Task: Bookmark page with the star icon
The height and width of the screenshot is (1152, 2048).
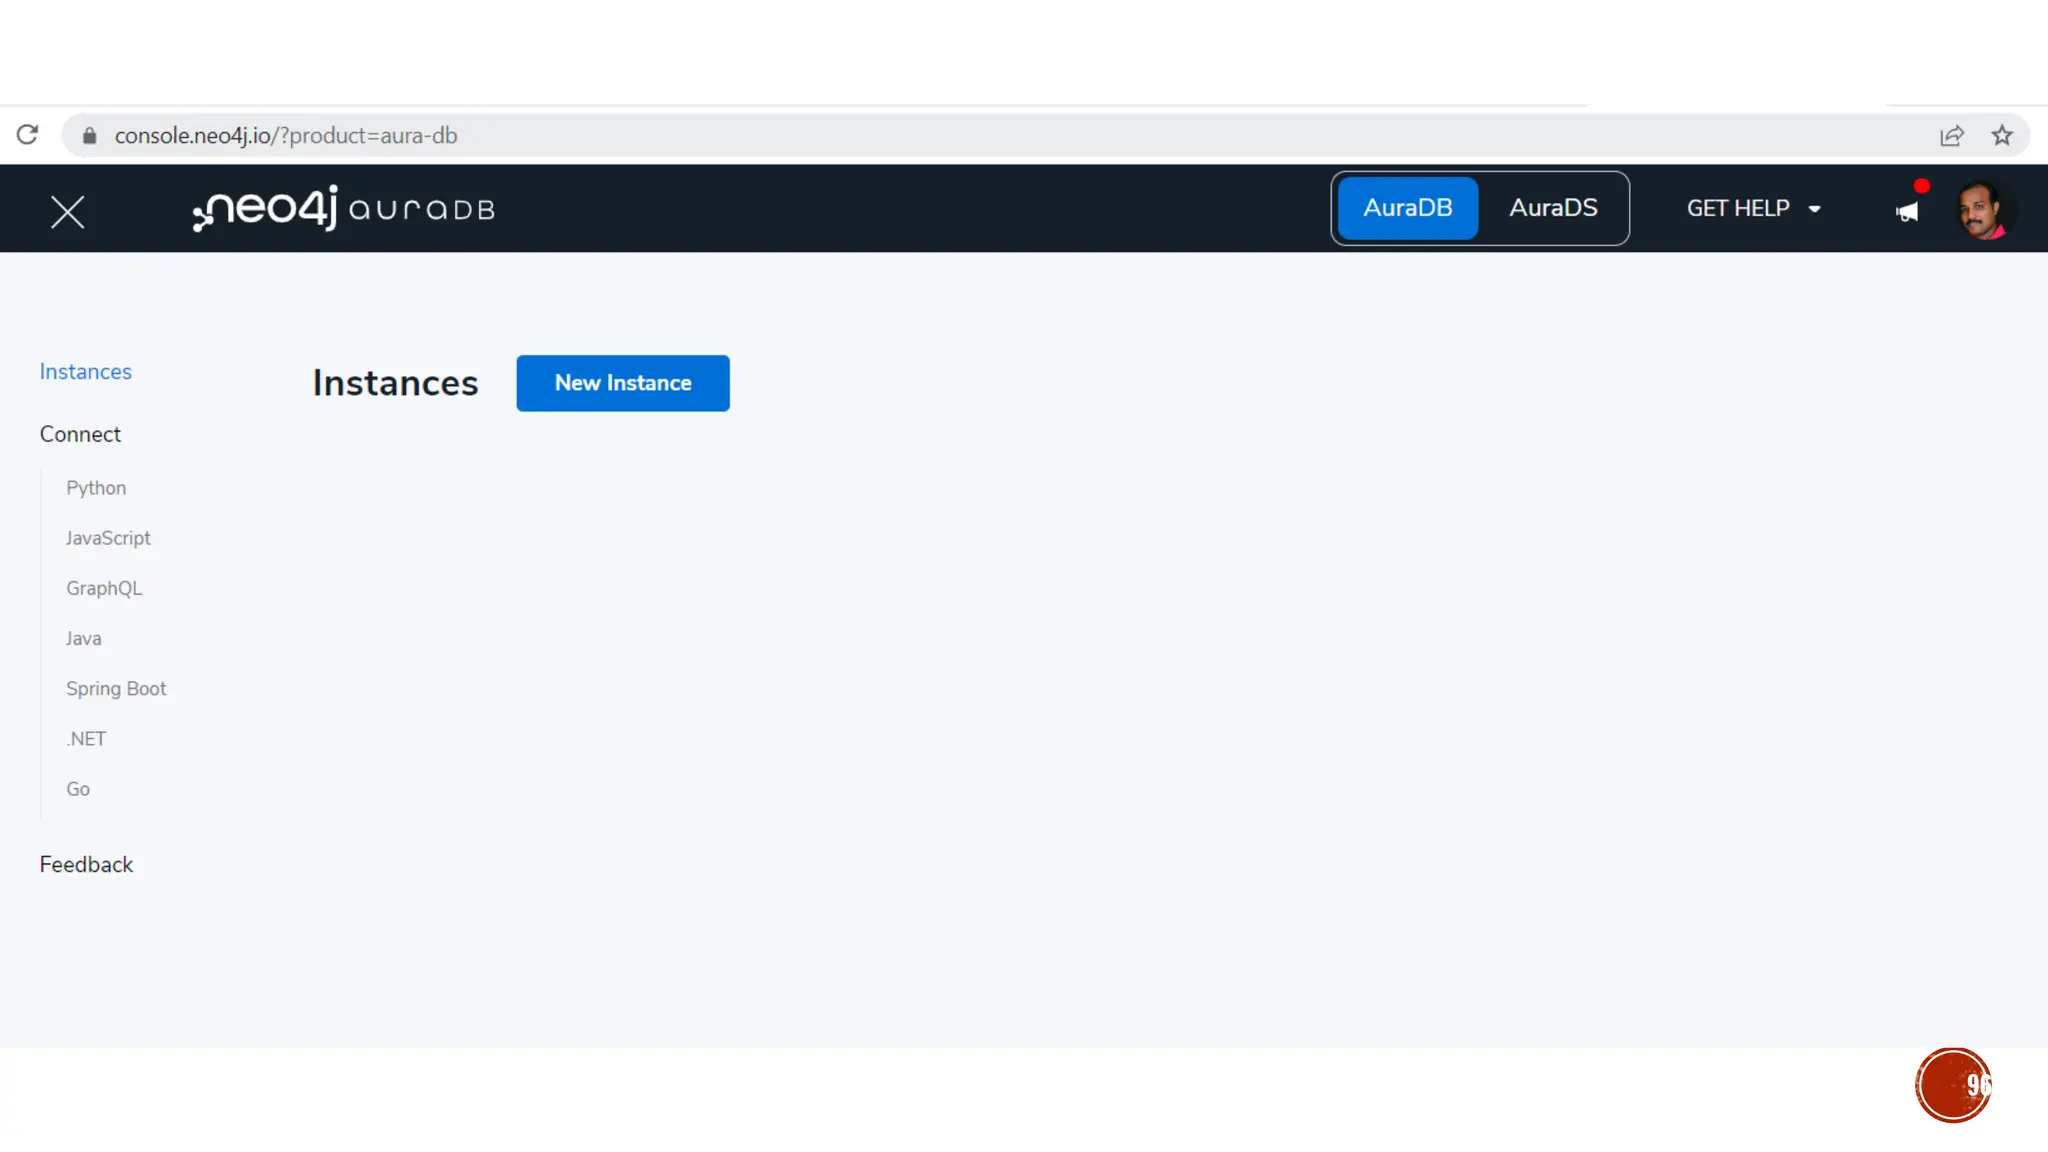Action: 2001,136
